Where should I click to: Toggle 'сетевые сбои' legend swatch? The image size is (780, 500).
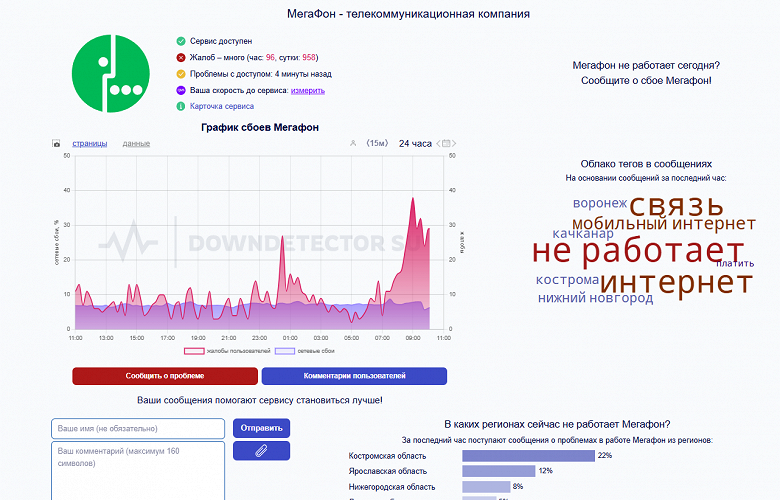(x=285, y=351)
